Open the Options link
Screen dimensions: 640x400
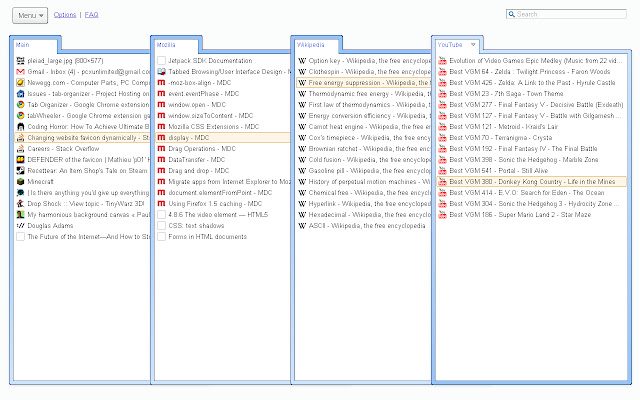65,15
